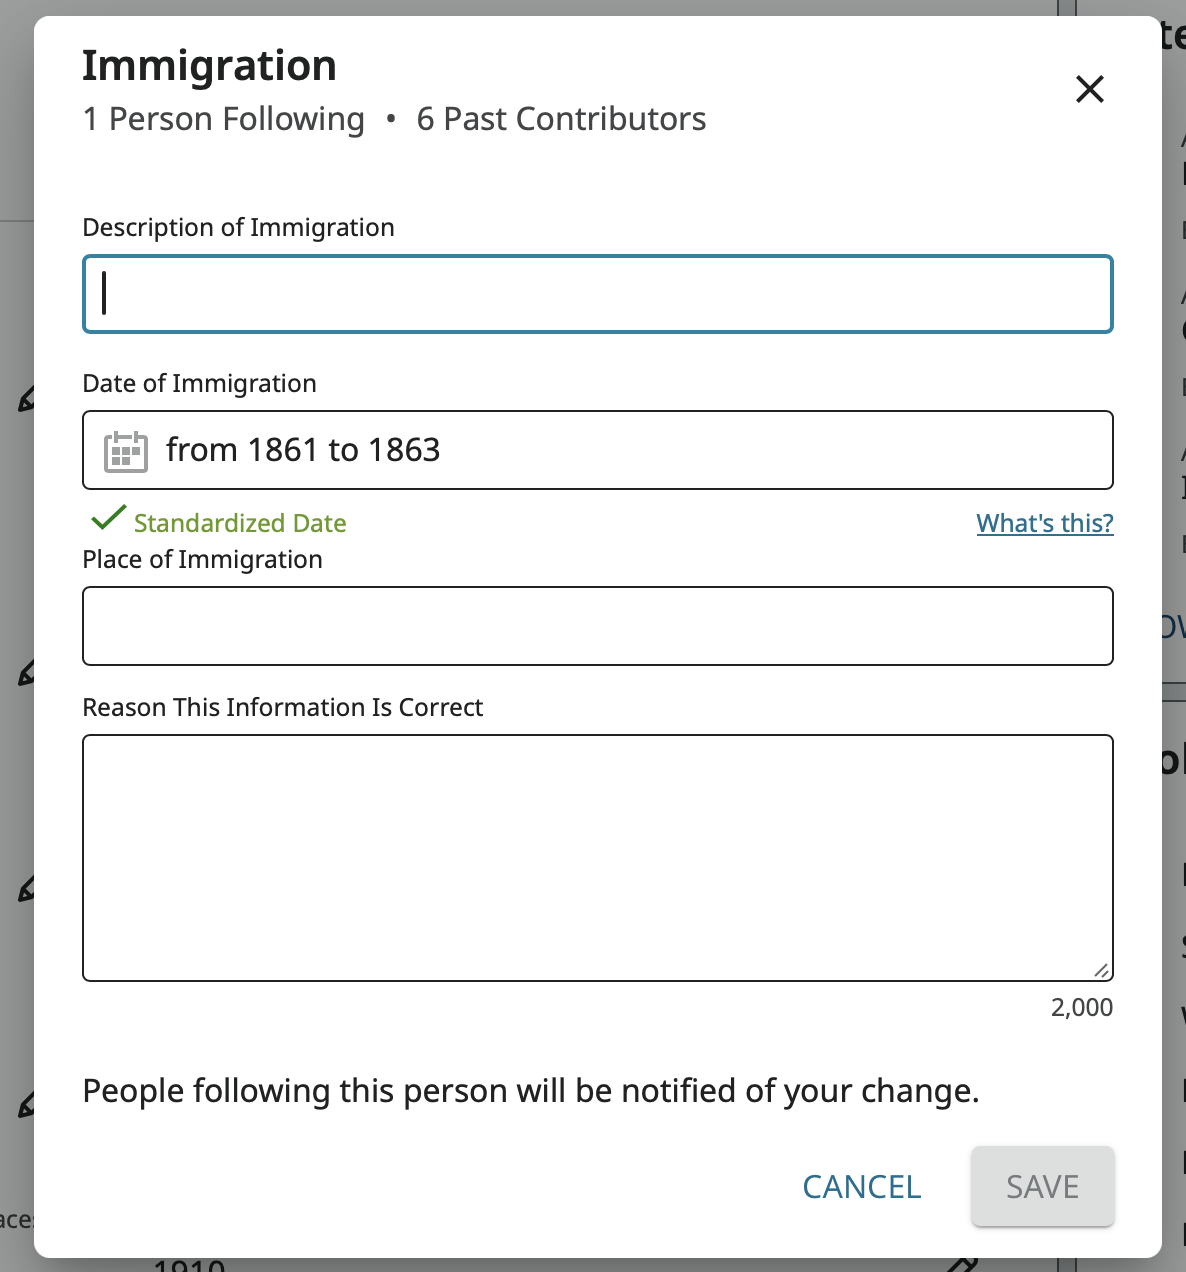This screenshot has height=1272, width=1186.
Task: Open the "What's this?" help link
Action: click(x=1044, y=522)
